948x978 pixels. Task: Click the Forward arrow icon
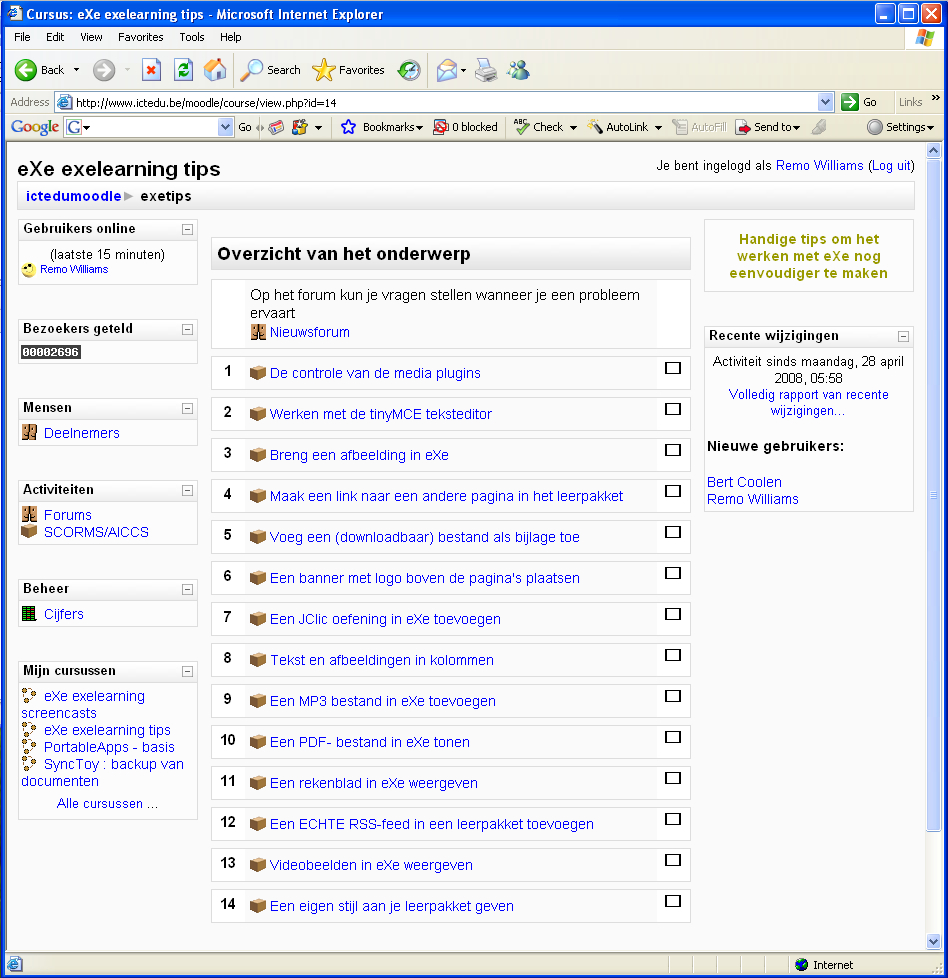click(x=104, y=70)
